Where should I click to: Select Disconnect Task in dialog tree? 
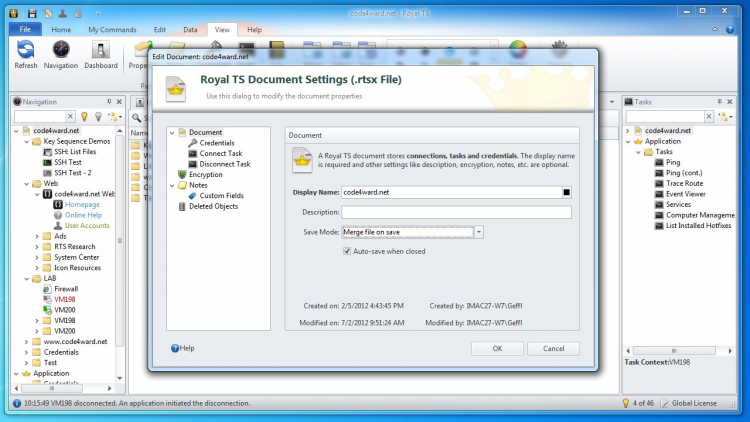pyautogui.click(x=225, y=164)
